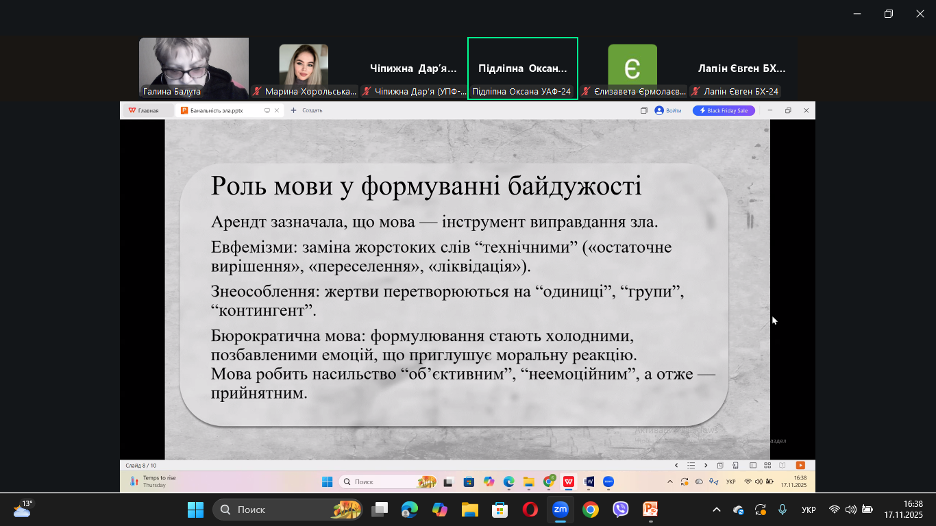Open File Explorer from the taskbar

470,509
